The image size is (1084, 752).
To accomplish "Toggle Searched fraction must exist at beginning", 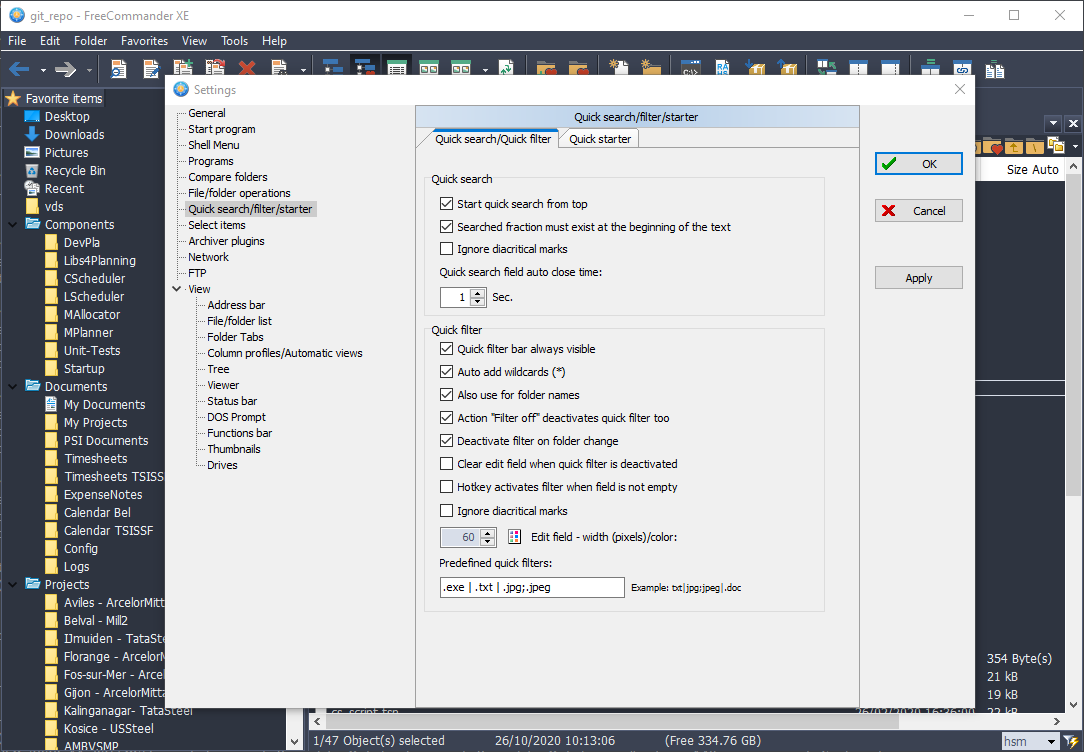I will (x=447, y=227).
